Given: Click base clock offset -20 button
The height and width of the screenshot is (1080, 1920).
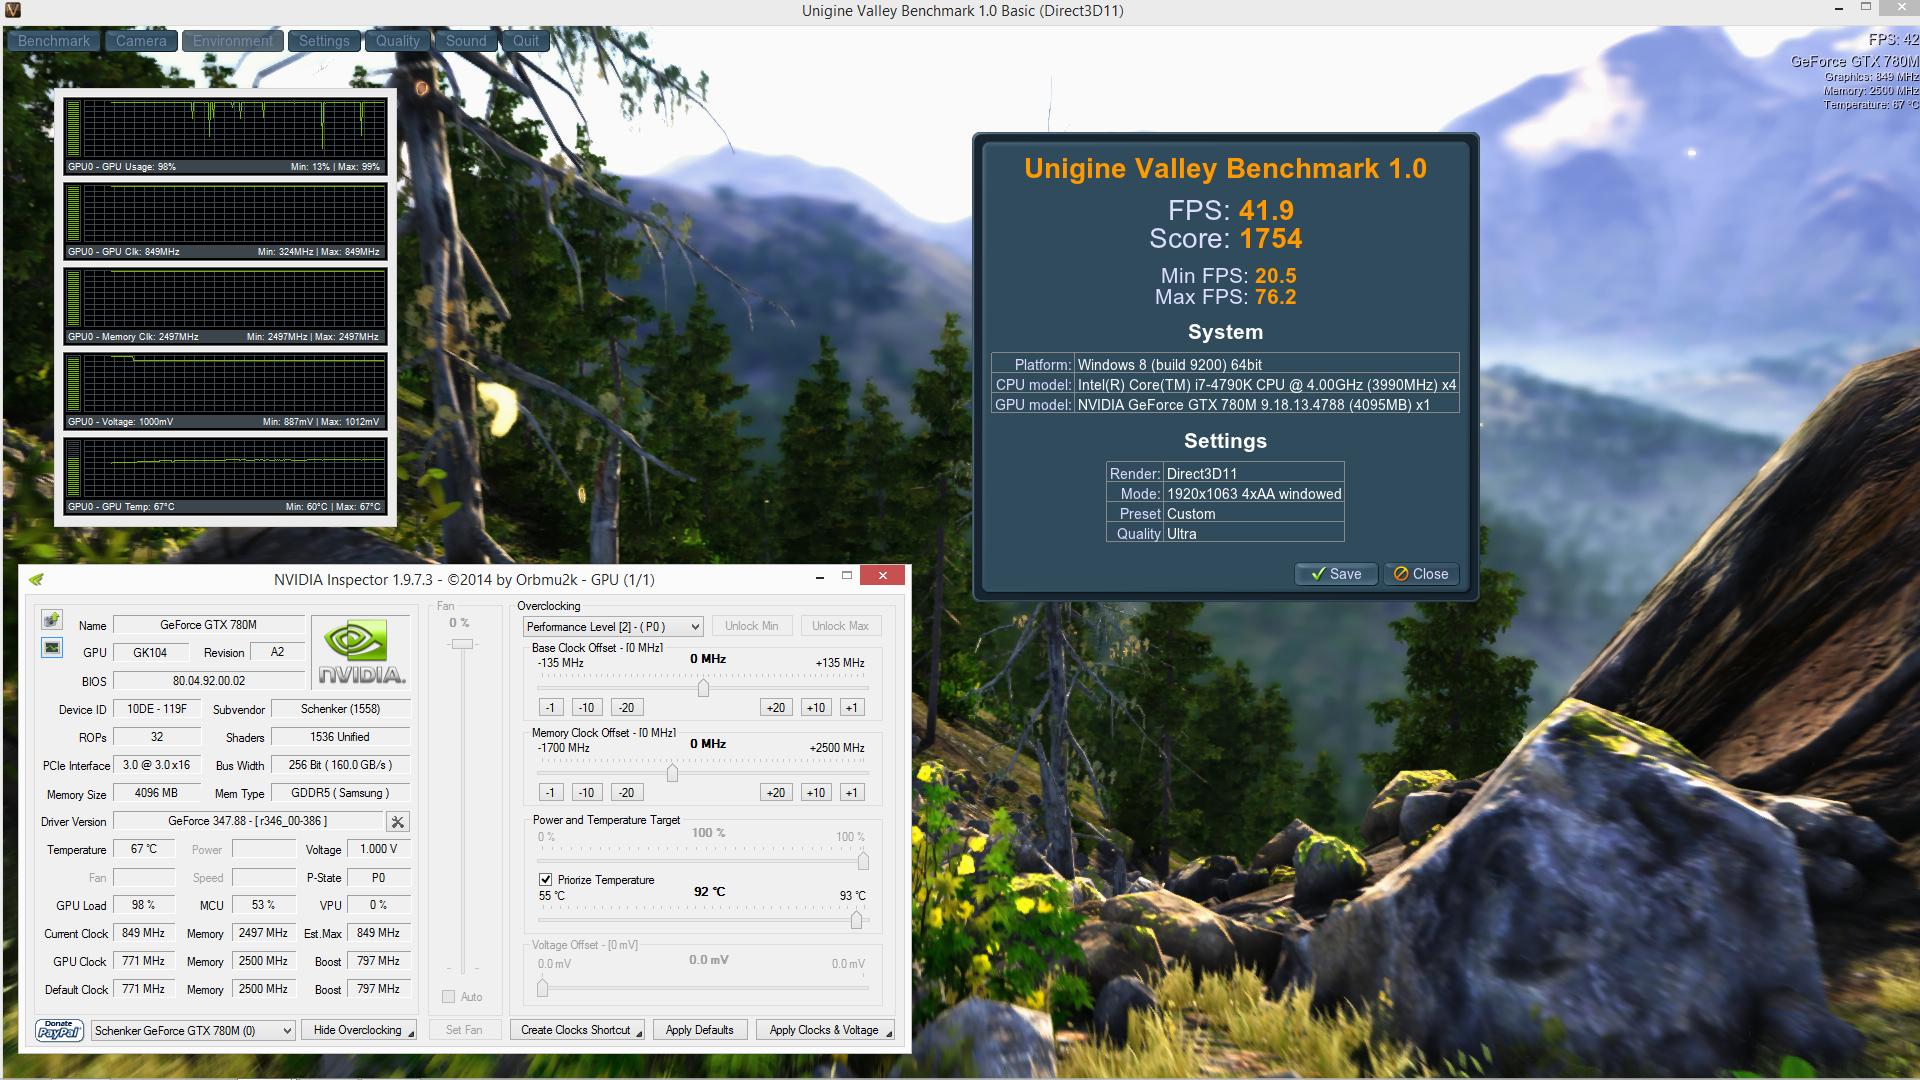Looking at the screenshot, I should pyautogui.click(x=626, y=708).
